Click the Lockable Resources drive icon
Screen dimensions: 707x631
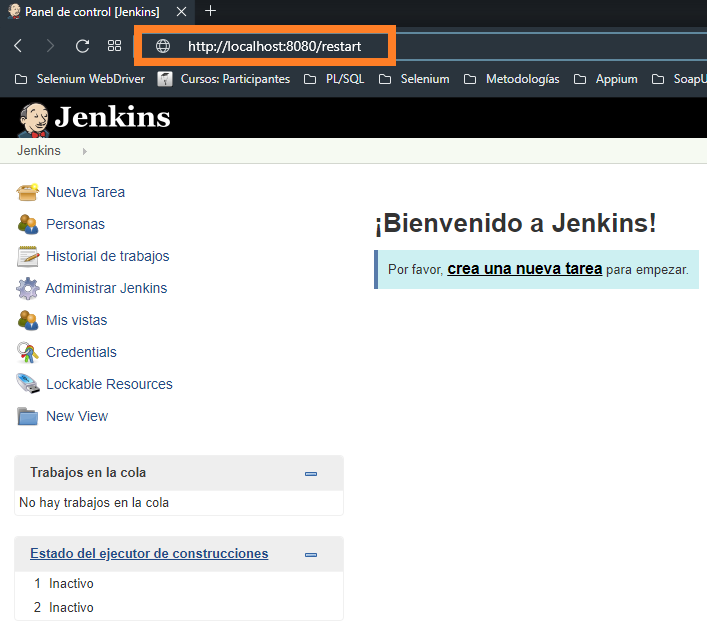click(x=28, y=384)
